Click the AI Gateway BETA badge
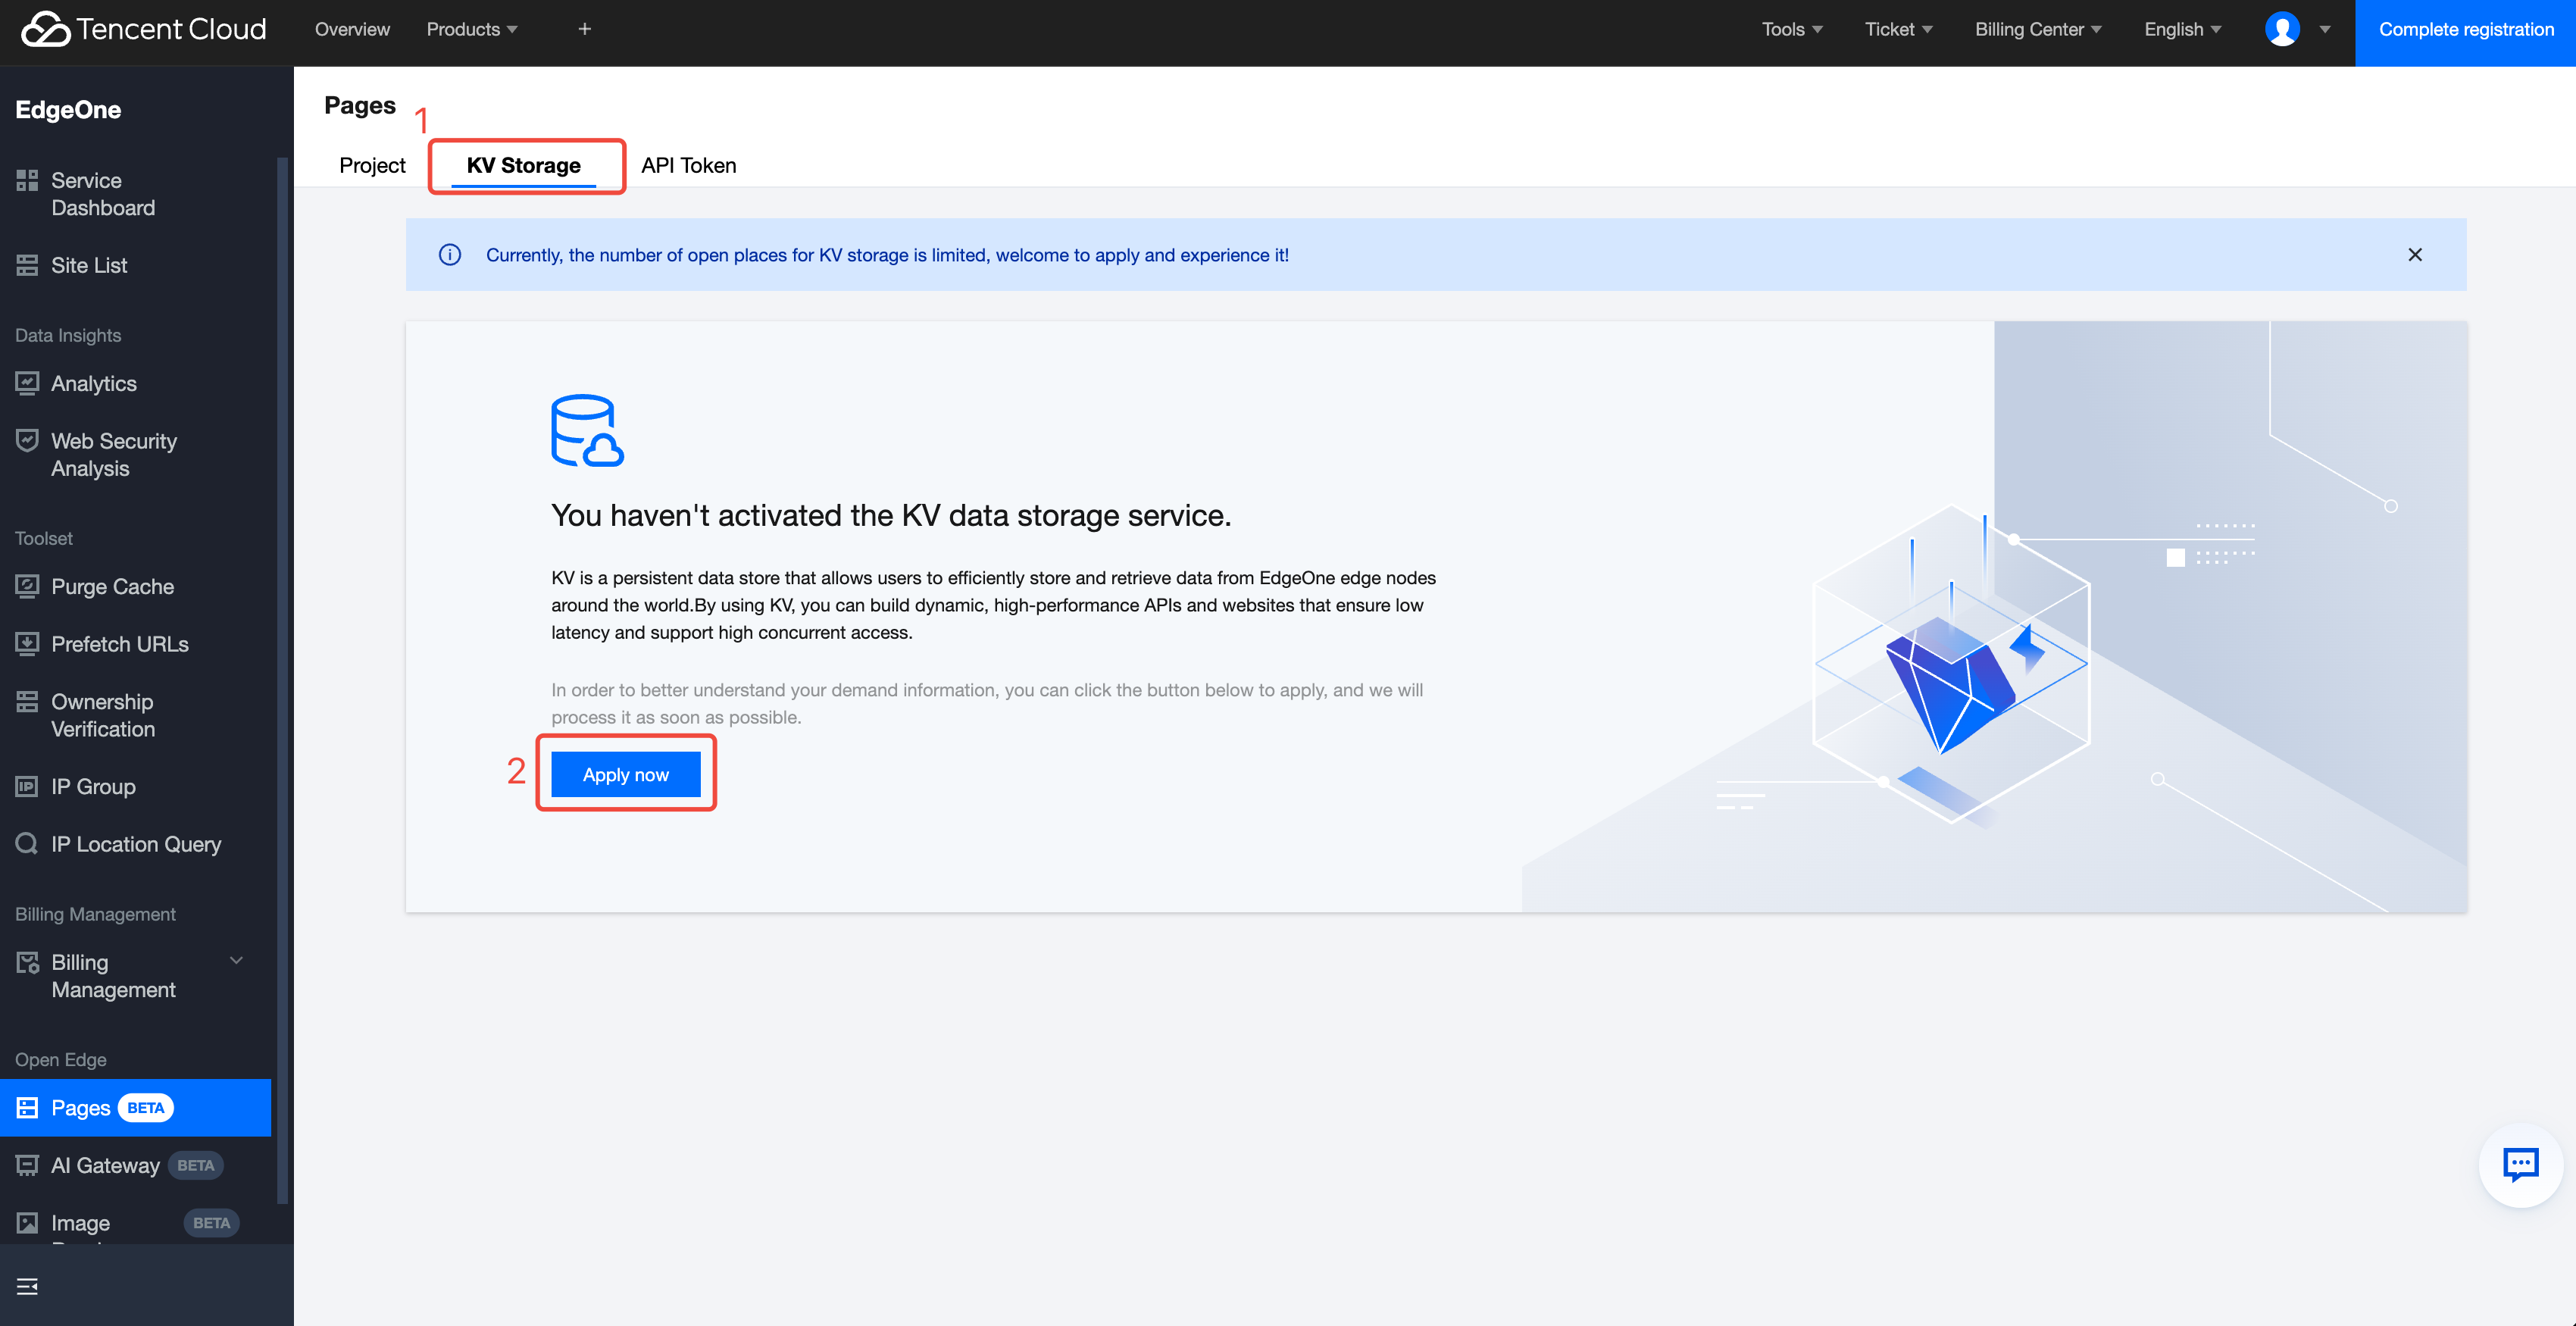 click(196, 1165)
